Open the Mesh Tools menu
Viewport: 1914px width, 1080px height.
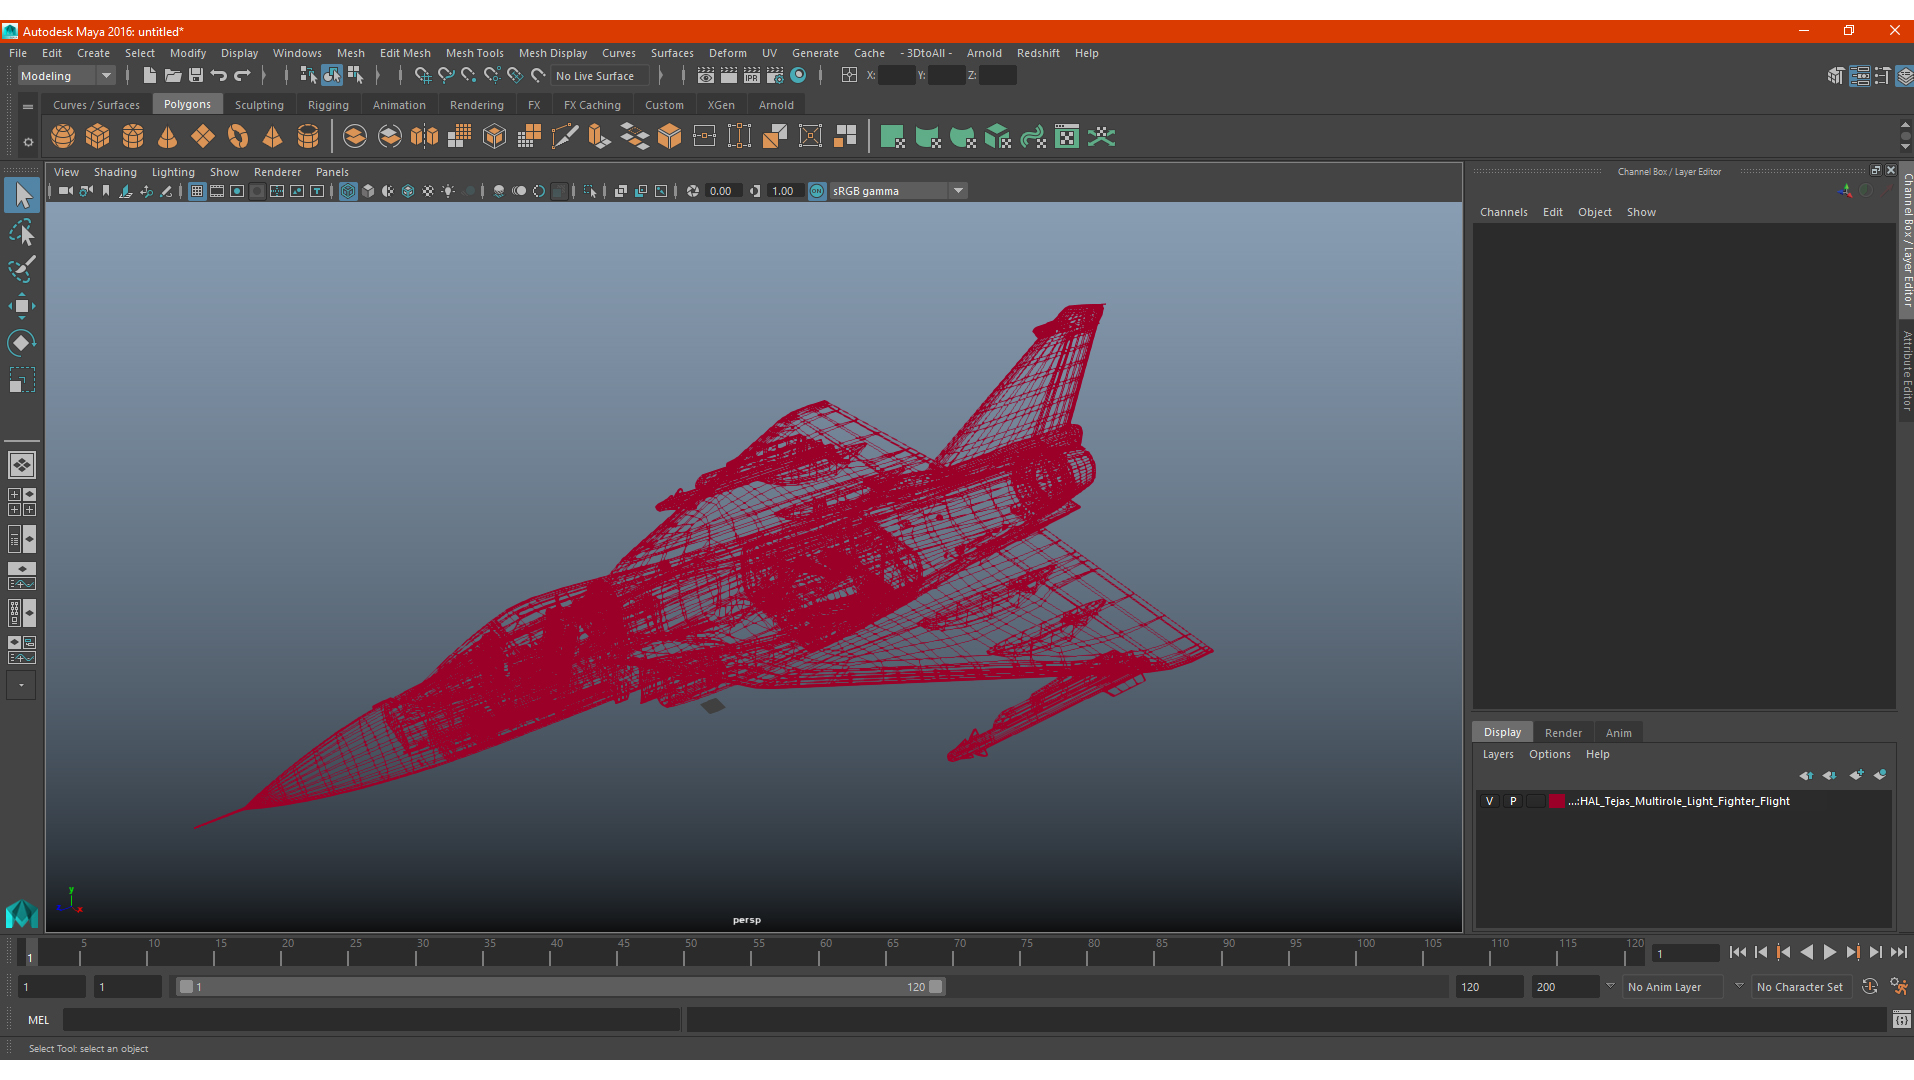click(474, 53)
